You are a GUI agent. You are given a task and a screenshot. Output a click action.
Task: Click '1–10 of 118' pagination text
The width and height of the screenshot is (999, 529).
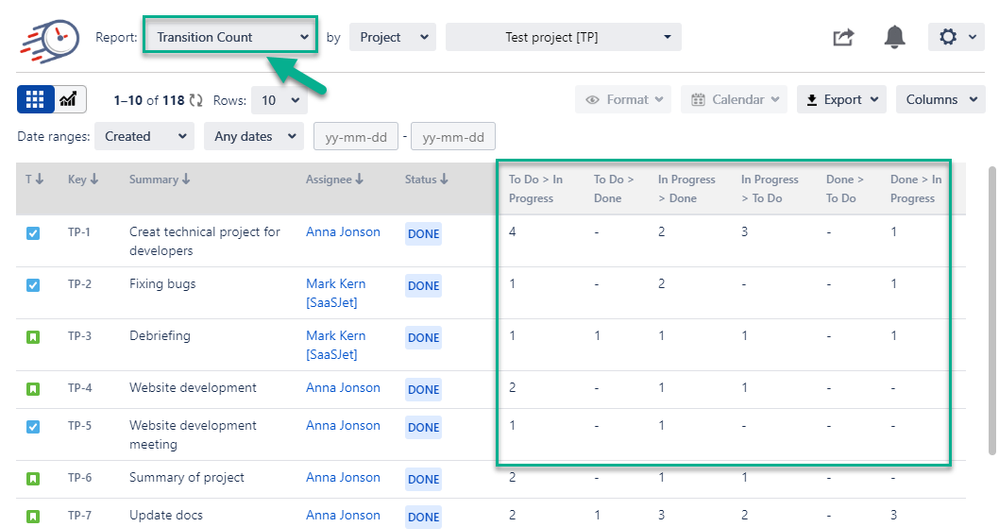[x=149, y=100]
